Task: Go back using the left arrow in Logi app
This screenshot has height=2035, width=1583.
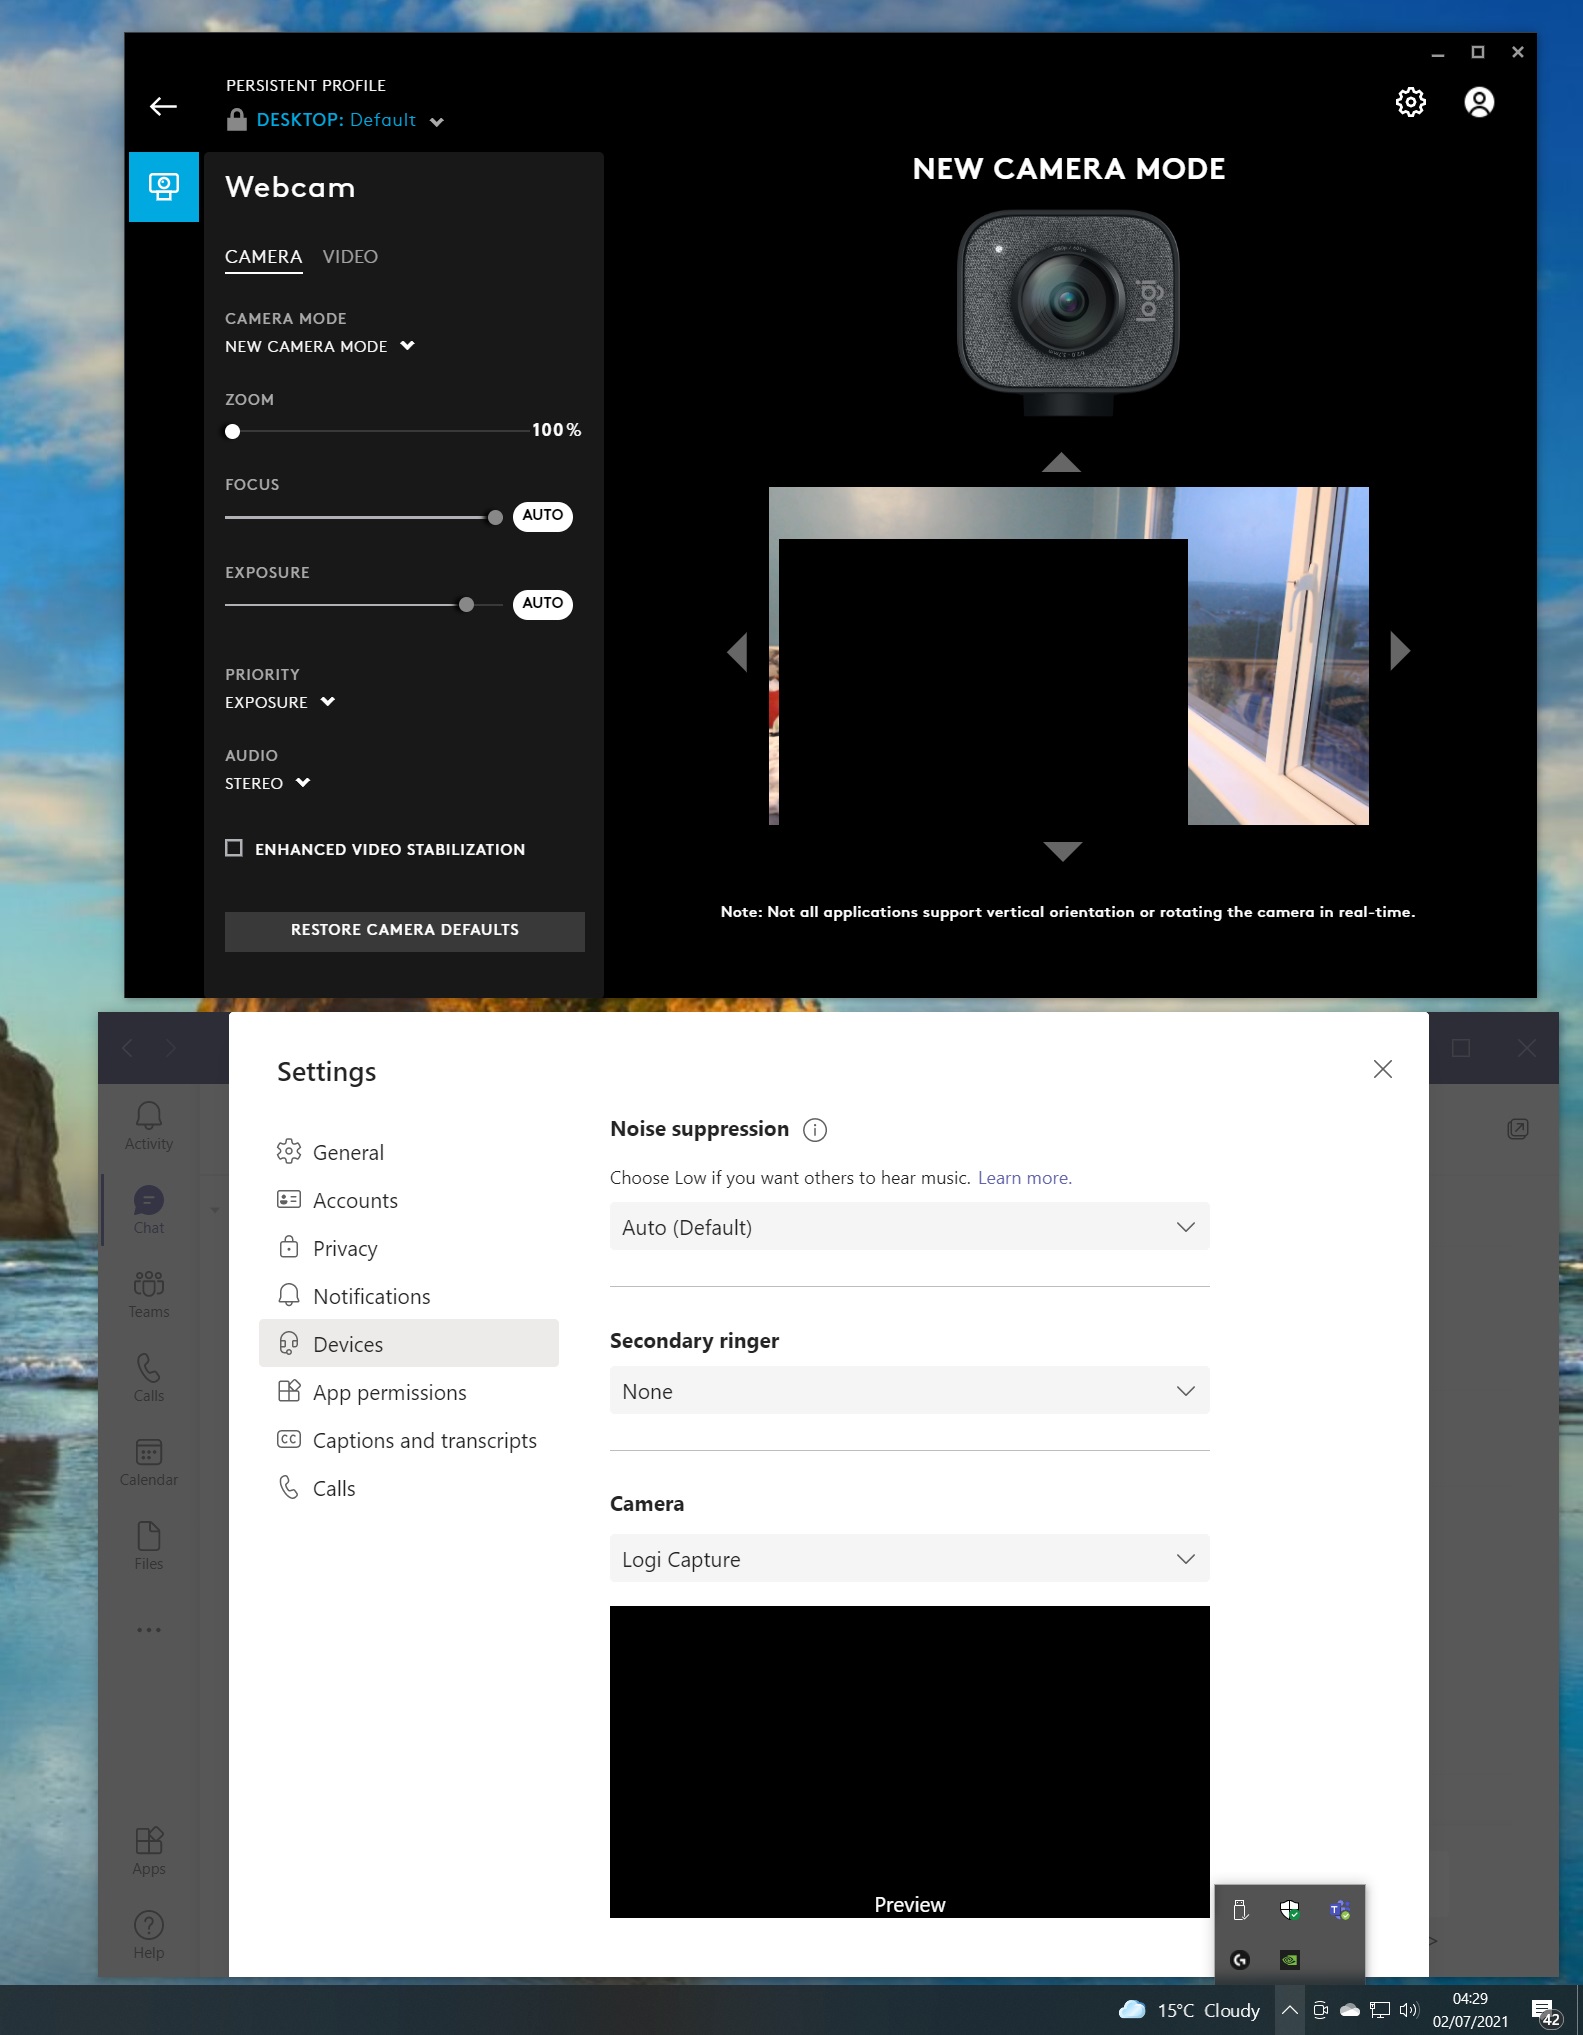Action: coord(163,106)
